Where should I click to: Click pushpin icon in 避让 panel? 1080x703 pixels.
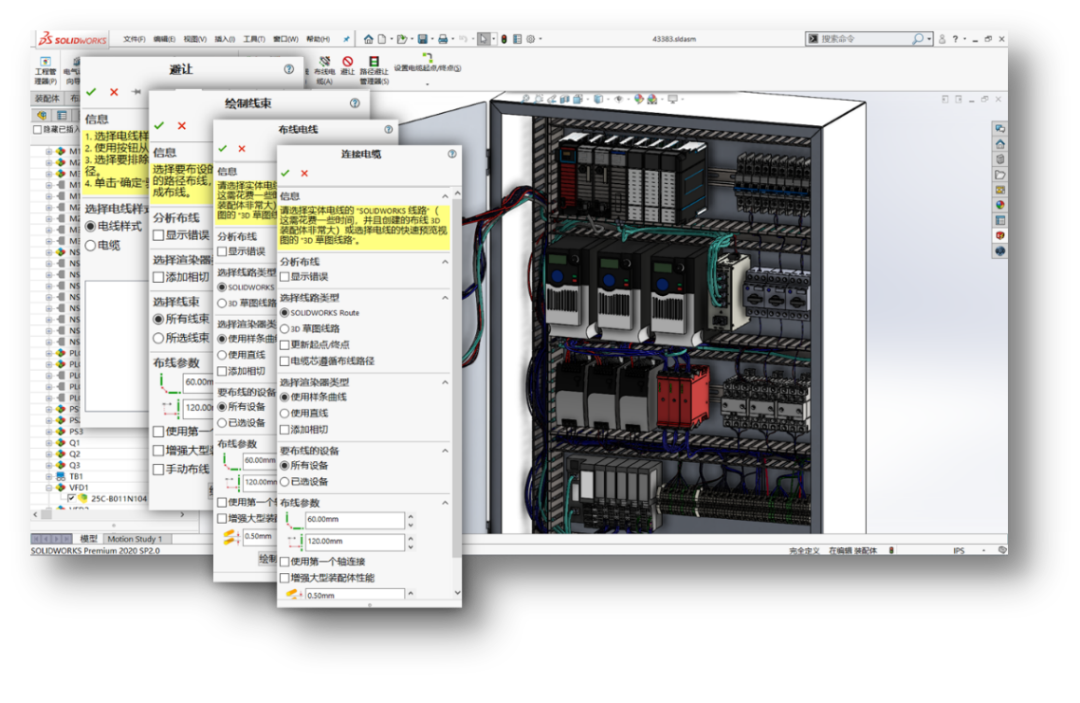(136, 92)
